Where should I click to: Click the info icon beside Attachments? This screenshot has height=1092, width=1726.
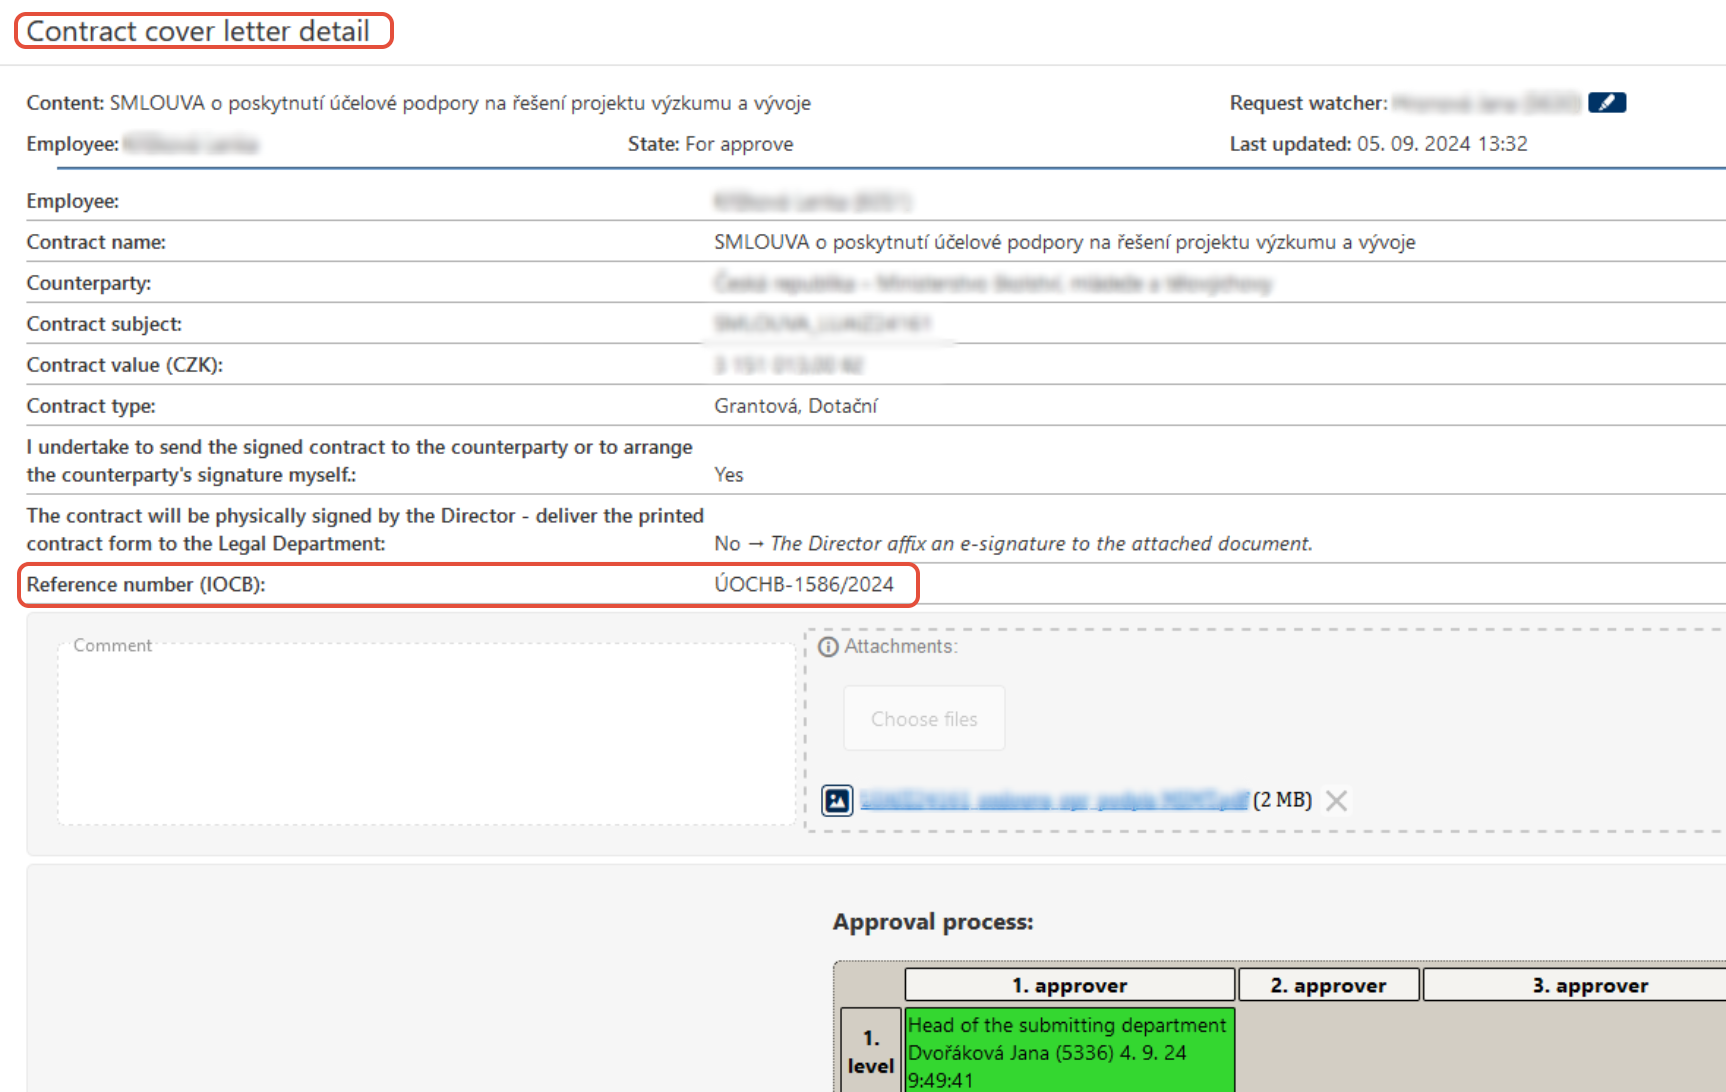[828, 647]
